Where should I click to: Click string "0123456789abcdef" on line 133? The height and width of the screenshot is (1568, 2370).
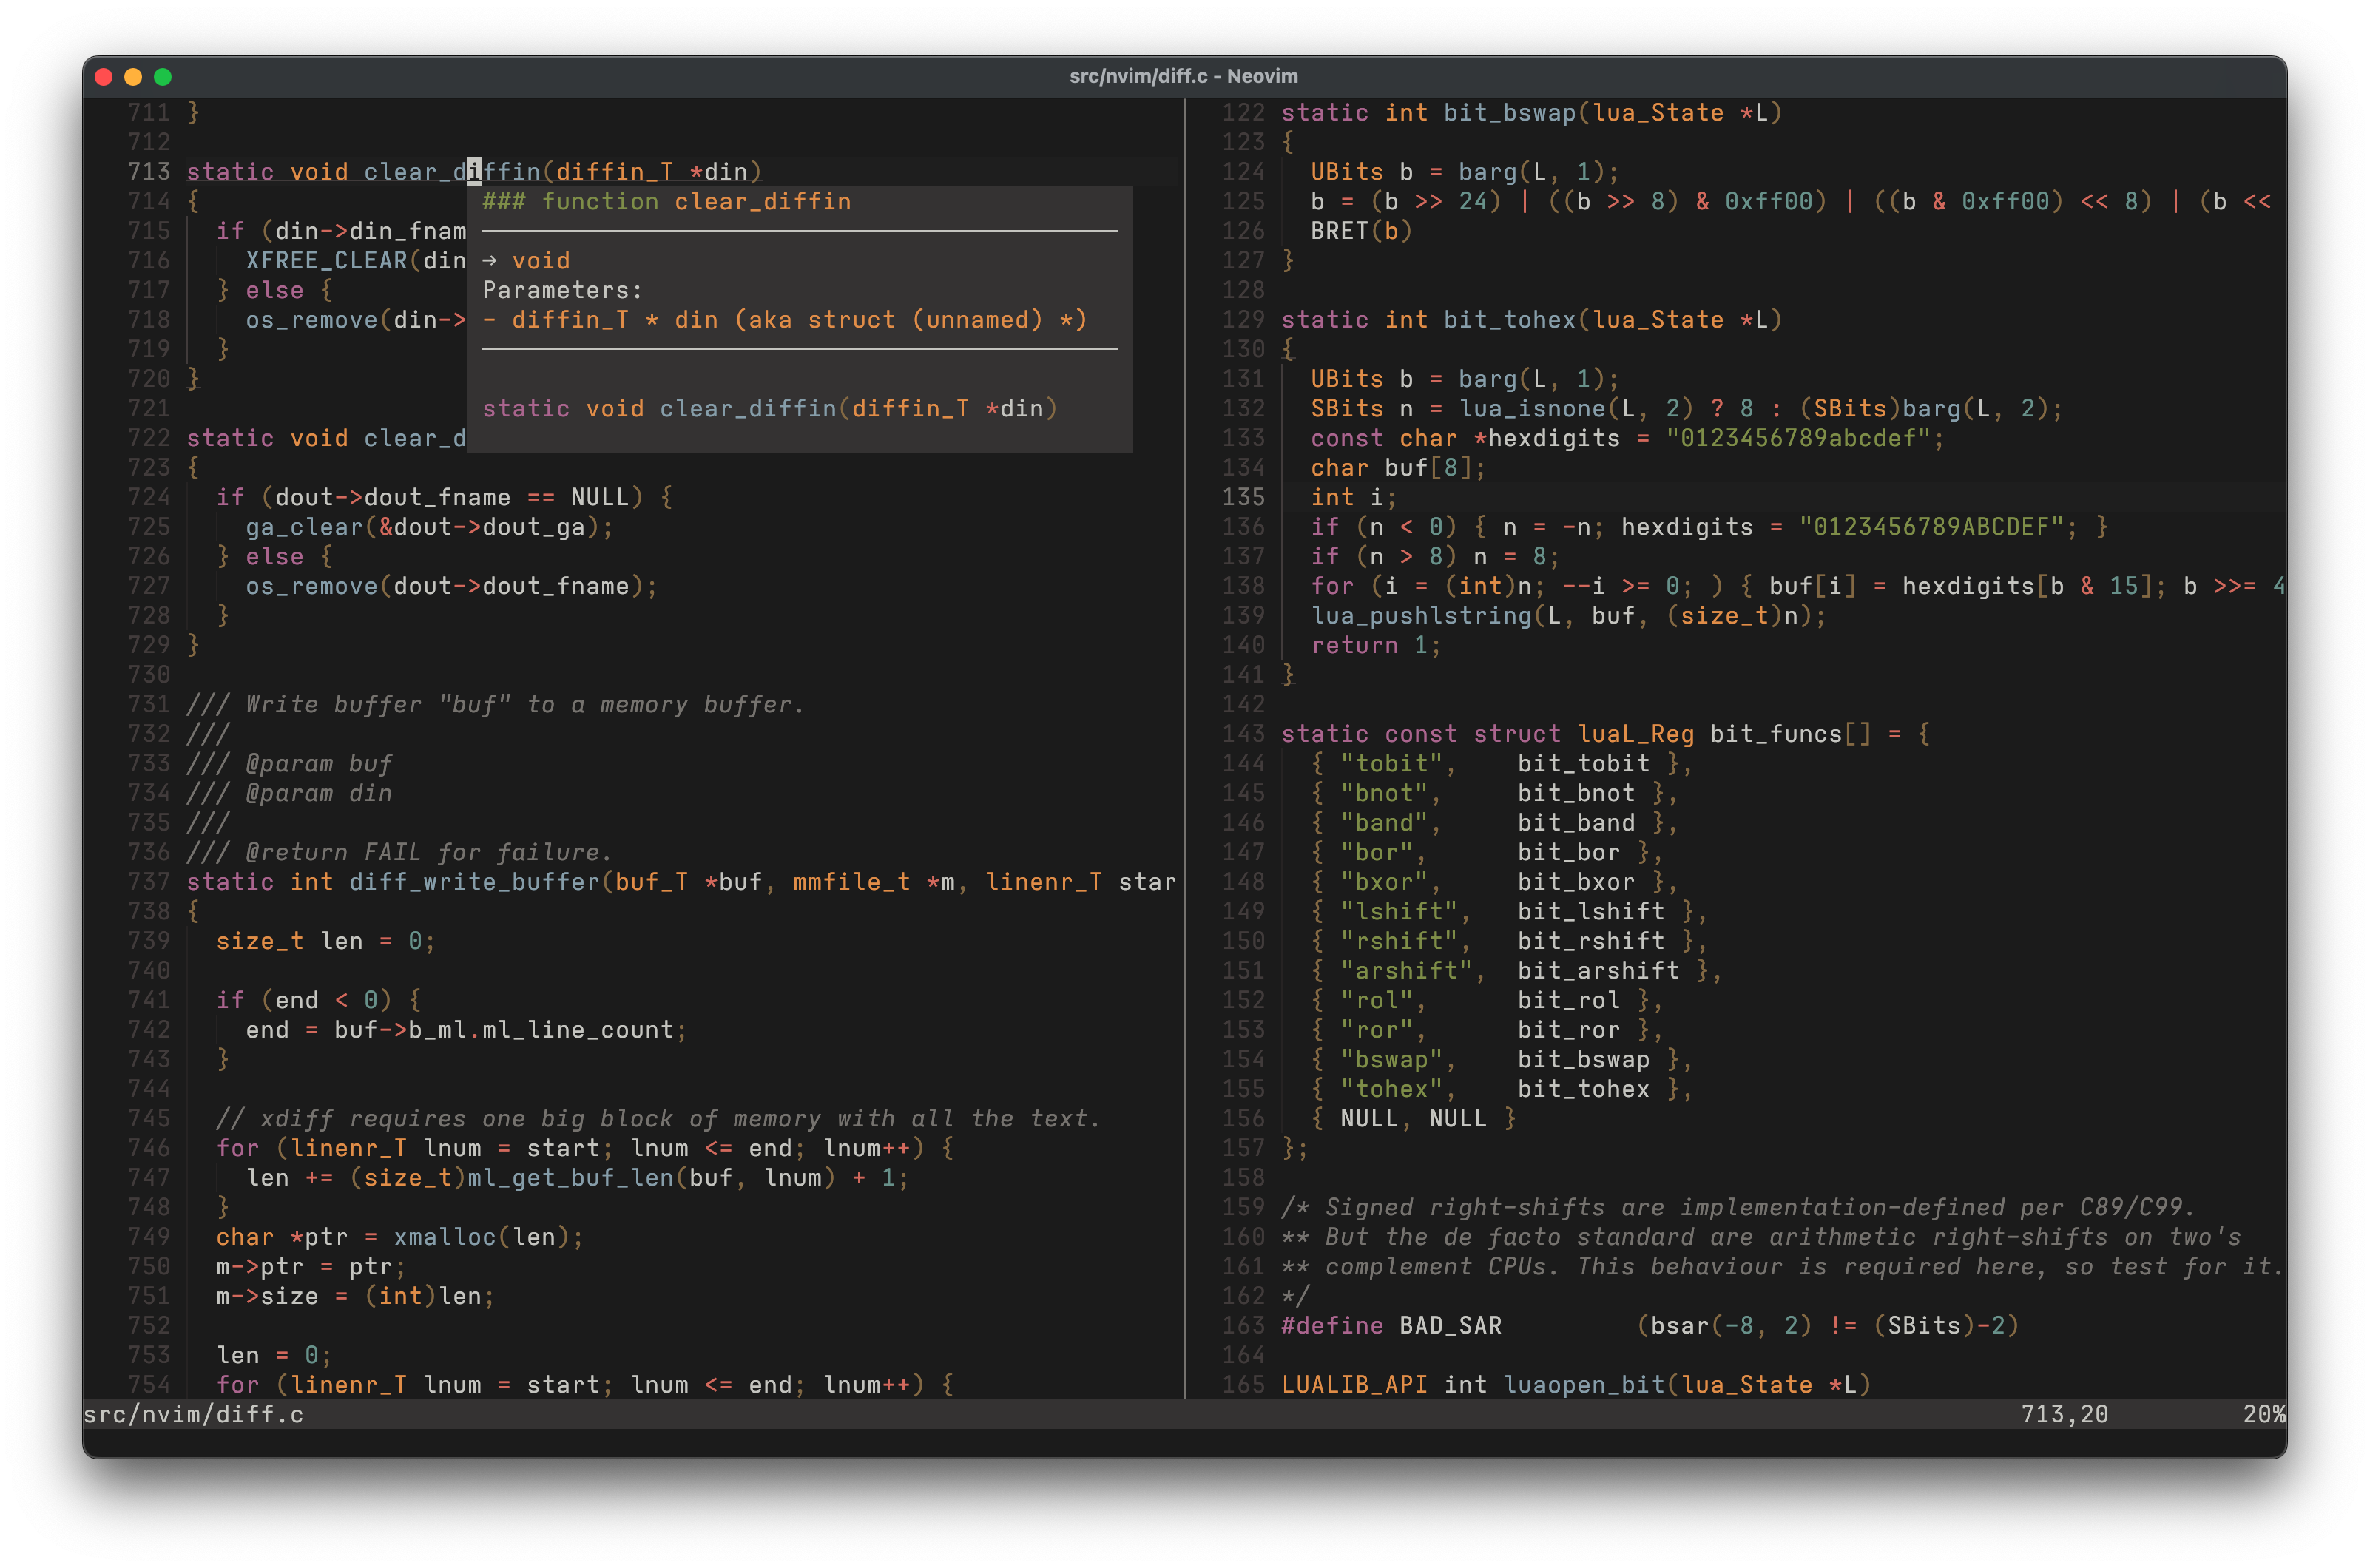1798,438
